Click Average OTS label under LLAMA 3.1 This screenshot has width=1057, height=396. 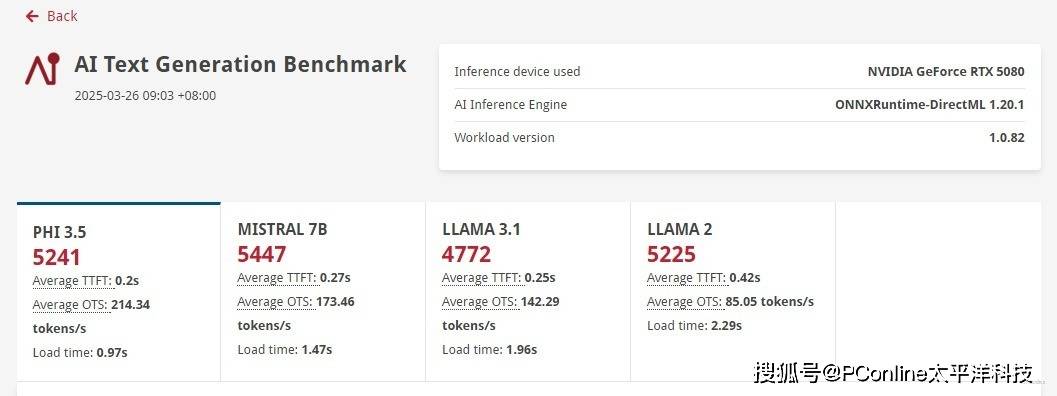(x=480, y=302)
